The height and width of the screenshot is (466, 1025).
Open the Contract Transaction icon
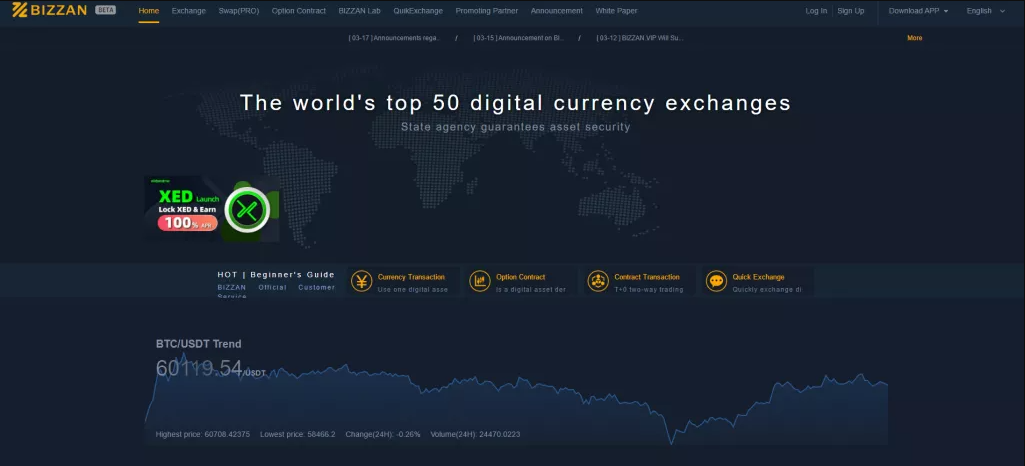pos(597,281)
